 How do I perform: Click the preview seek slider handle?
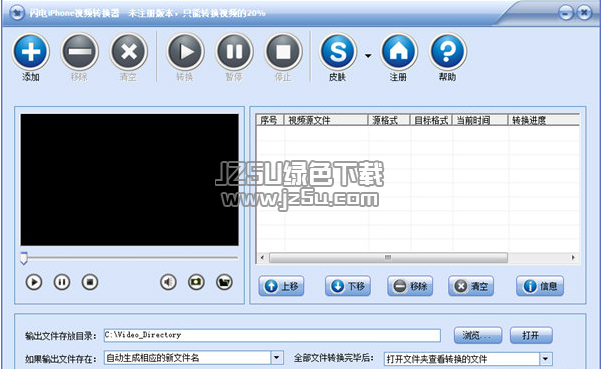(x=24, y=258)
